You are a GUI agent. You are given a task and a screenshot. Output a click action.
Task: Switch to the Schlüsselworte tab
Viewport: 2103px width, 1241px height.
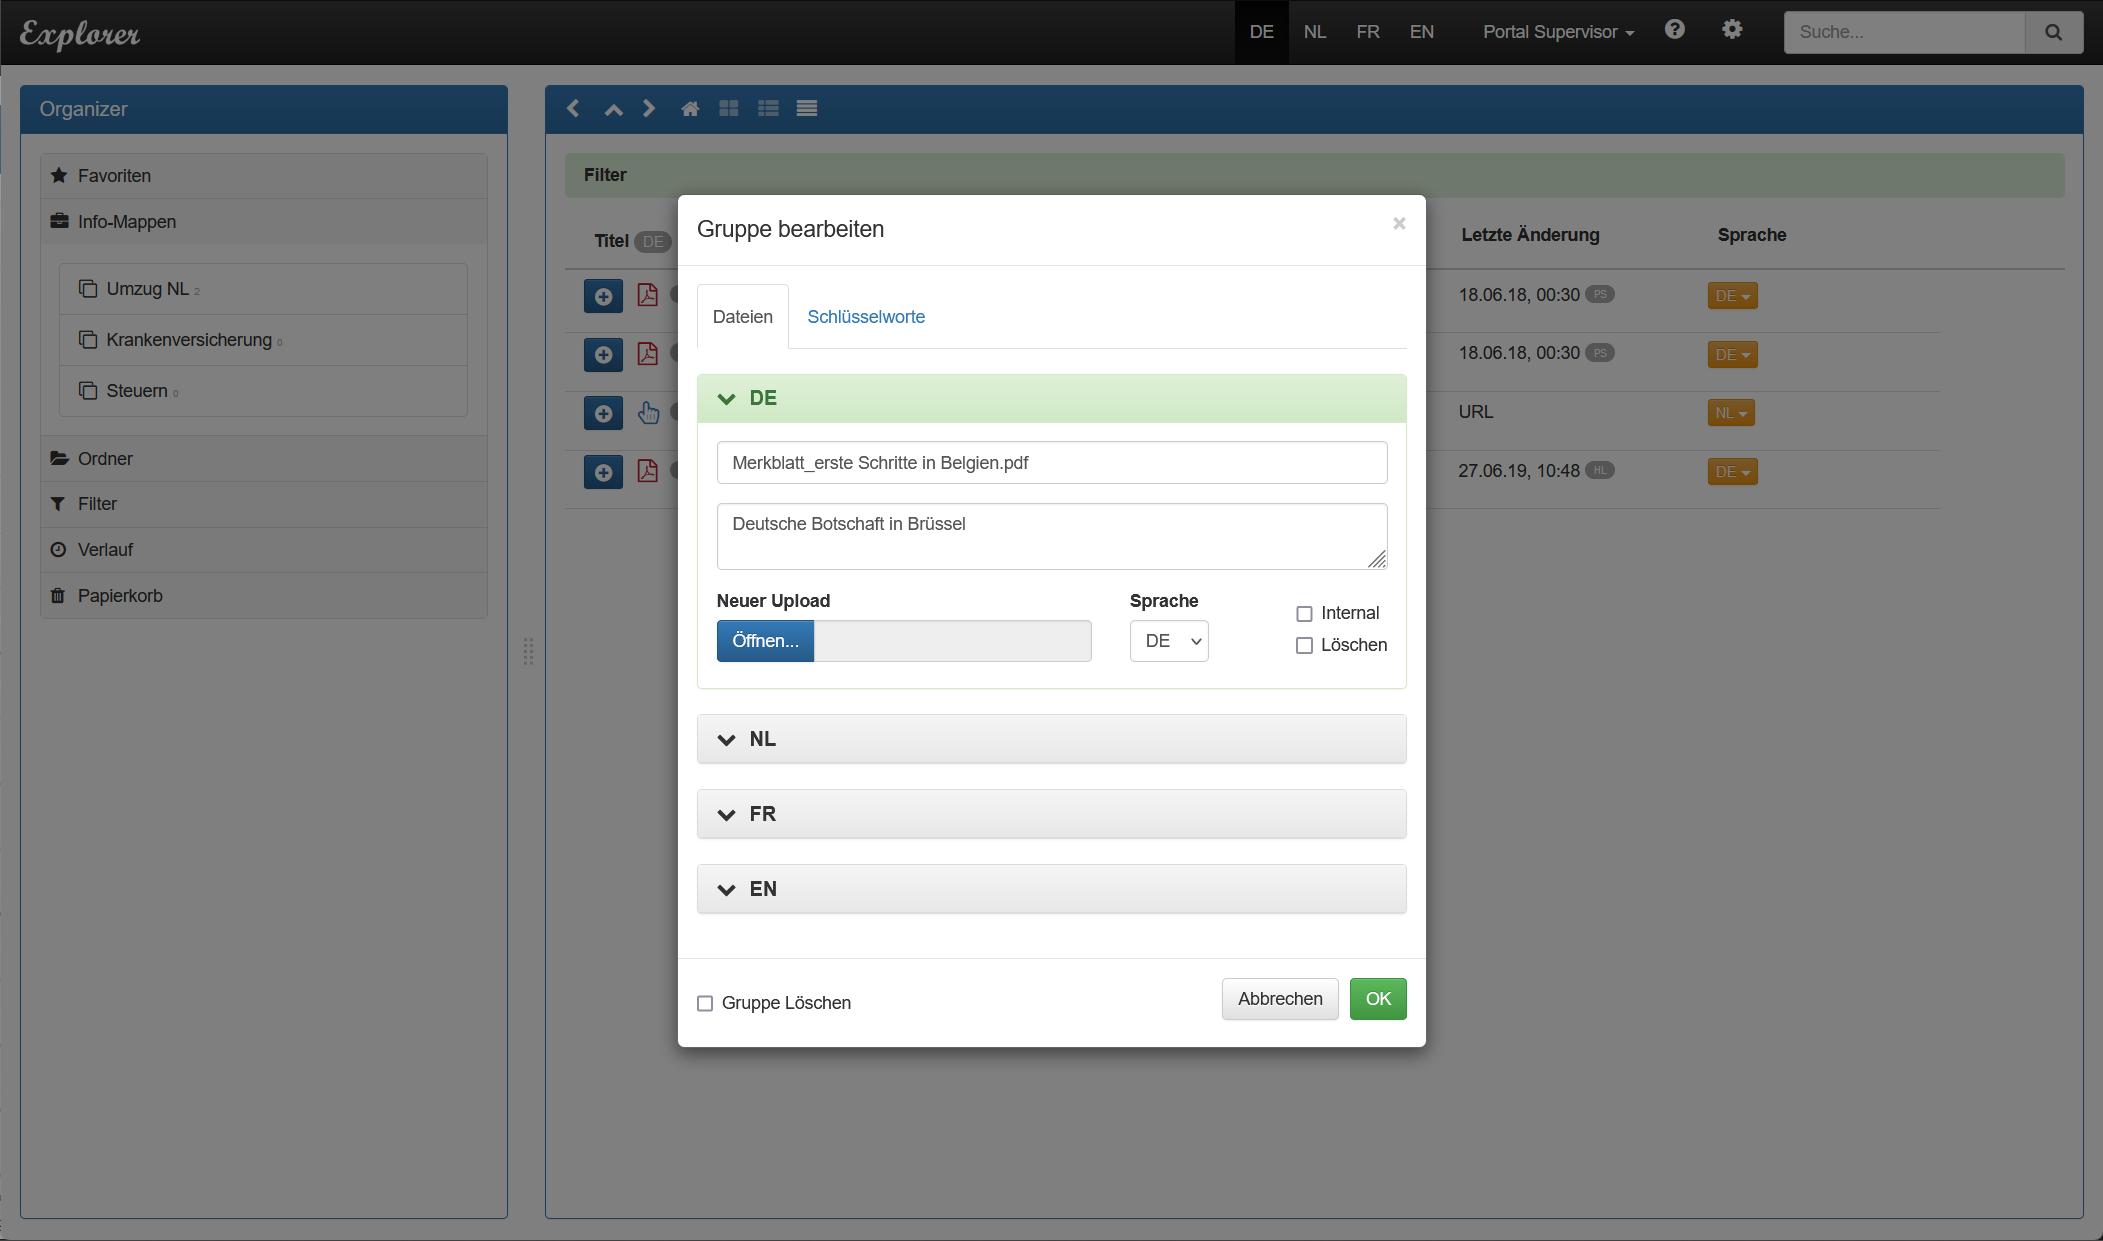tap(865, 317)
